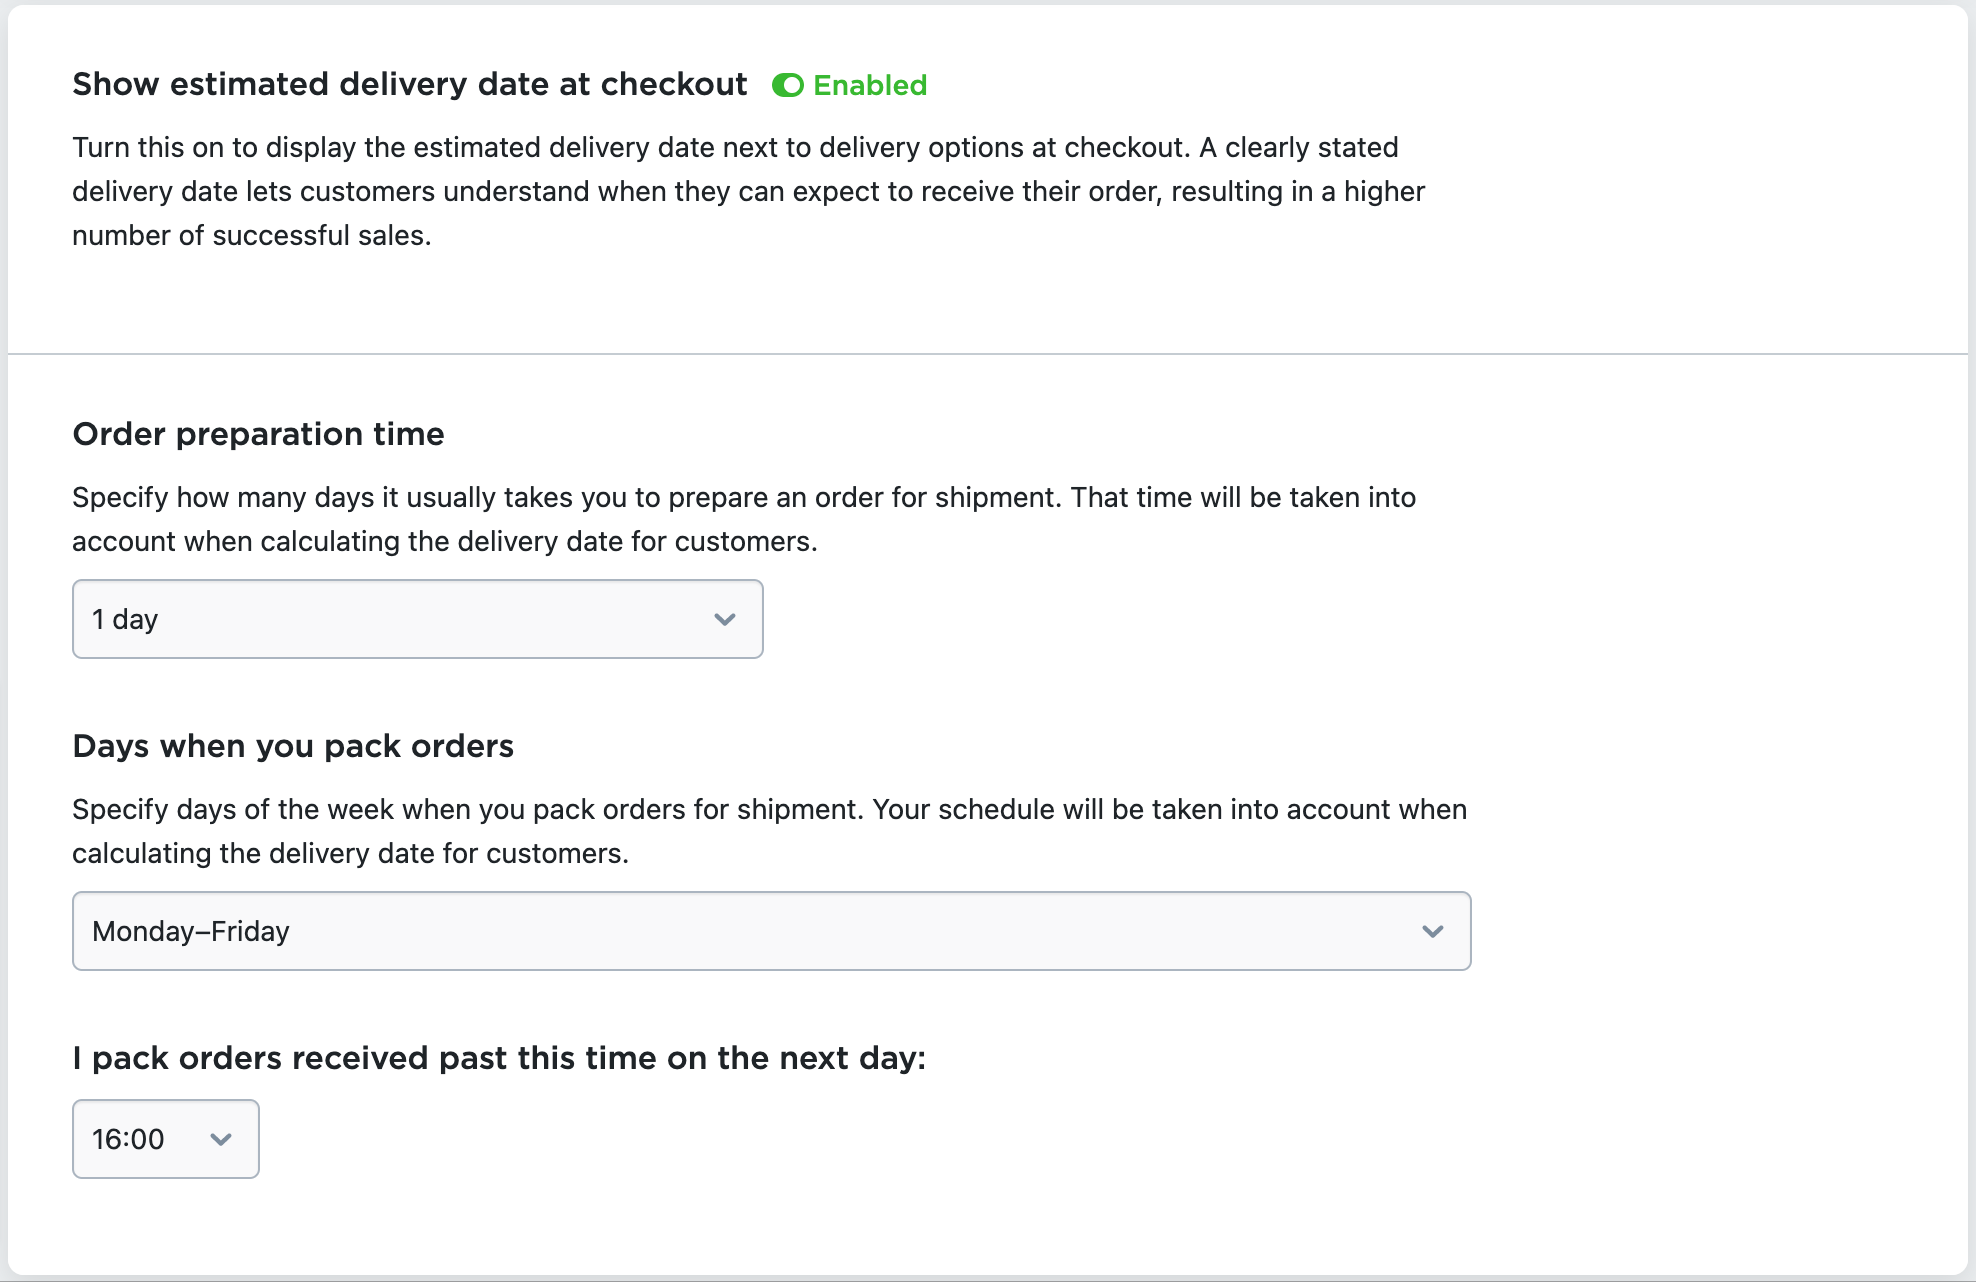The image size is (1976, 1282).
Task: Click the "Show estimated delivery date at checkout" heading
Action: pyautogui.click(x=410, y=85)
